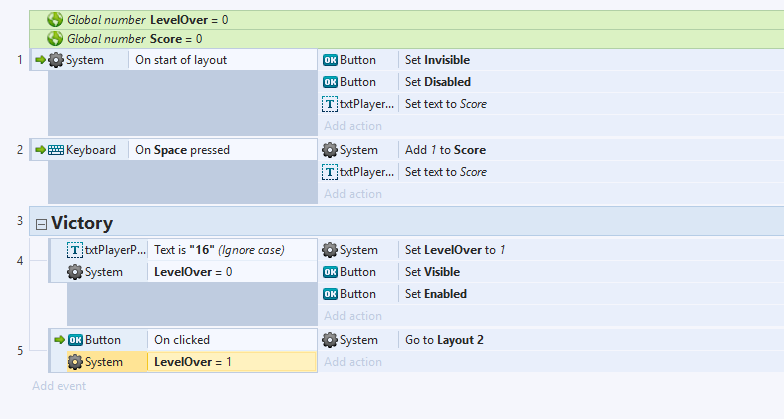Image resolution: width=784 pixels, height=419 pixels.
Task: Select On start of layout condition
Action: [x=223, y=60]
